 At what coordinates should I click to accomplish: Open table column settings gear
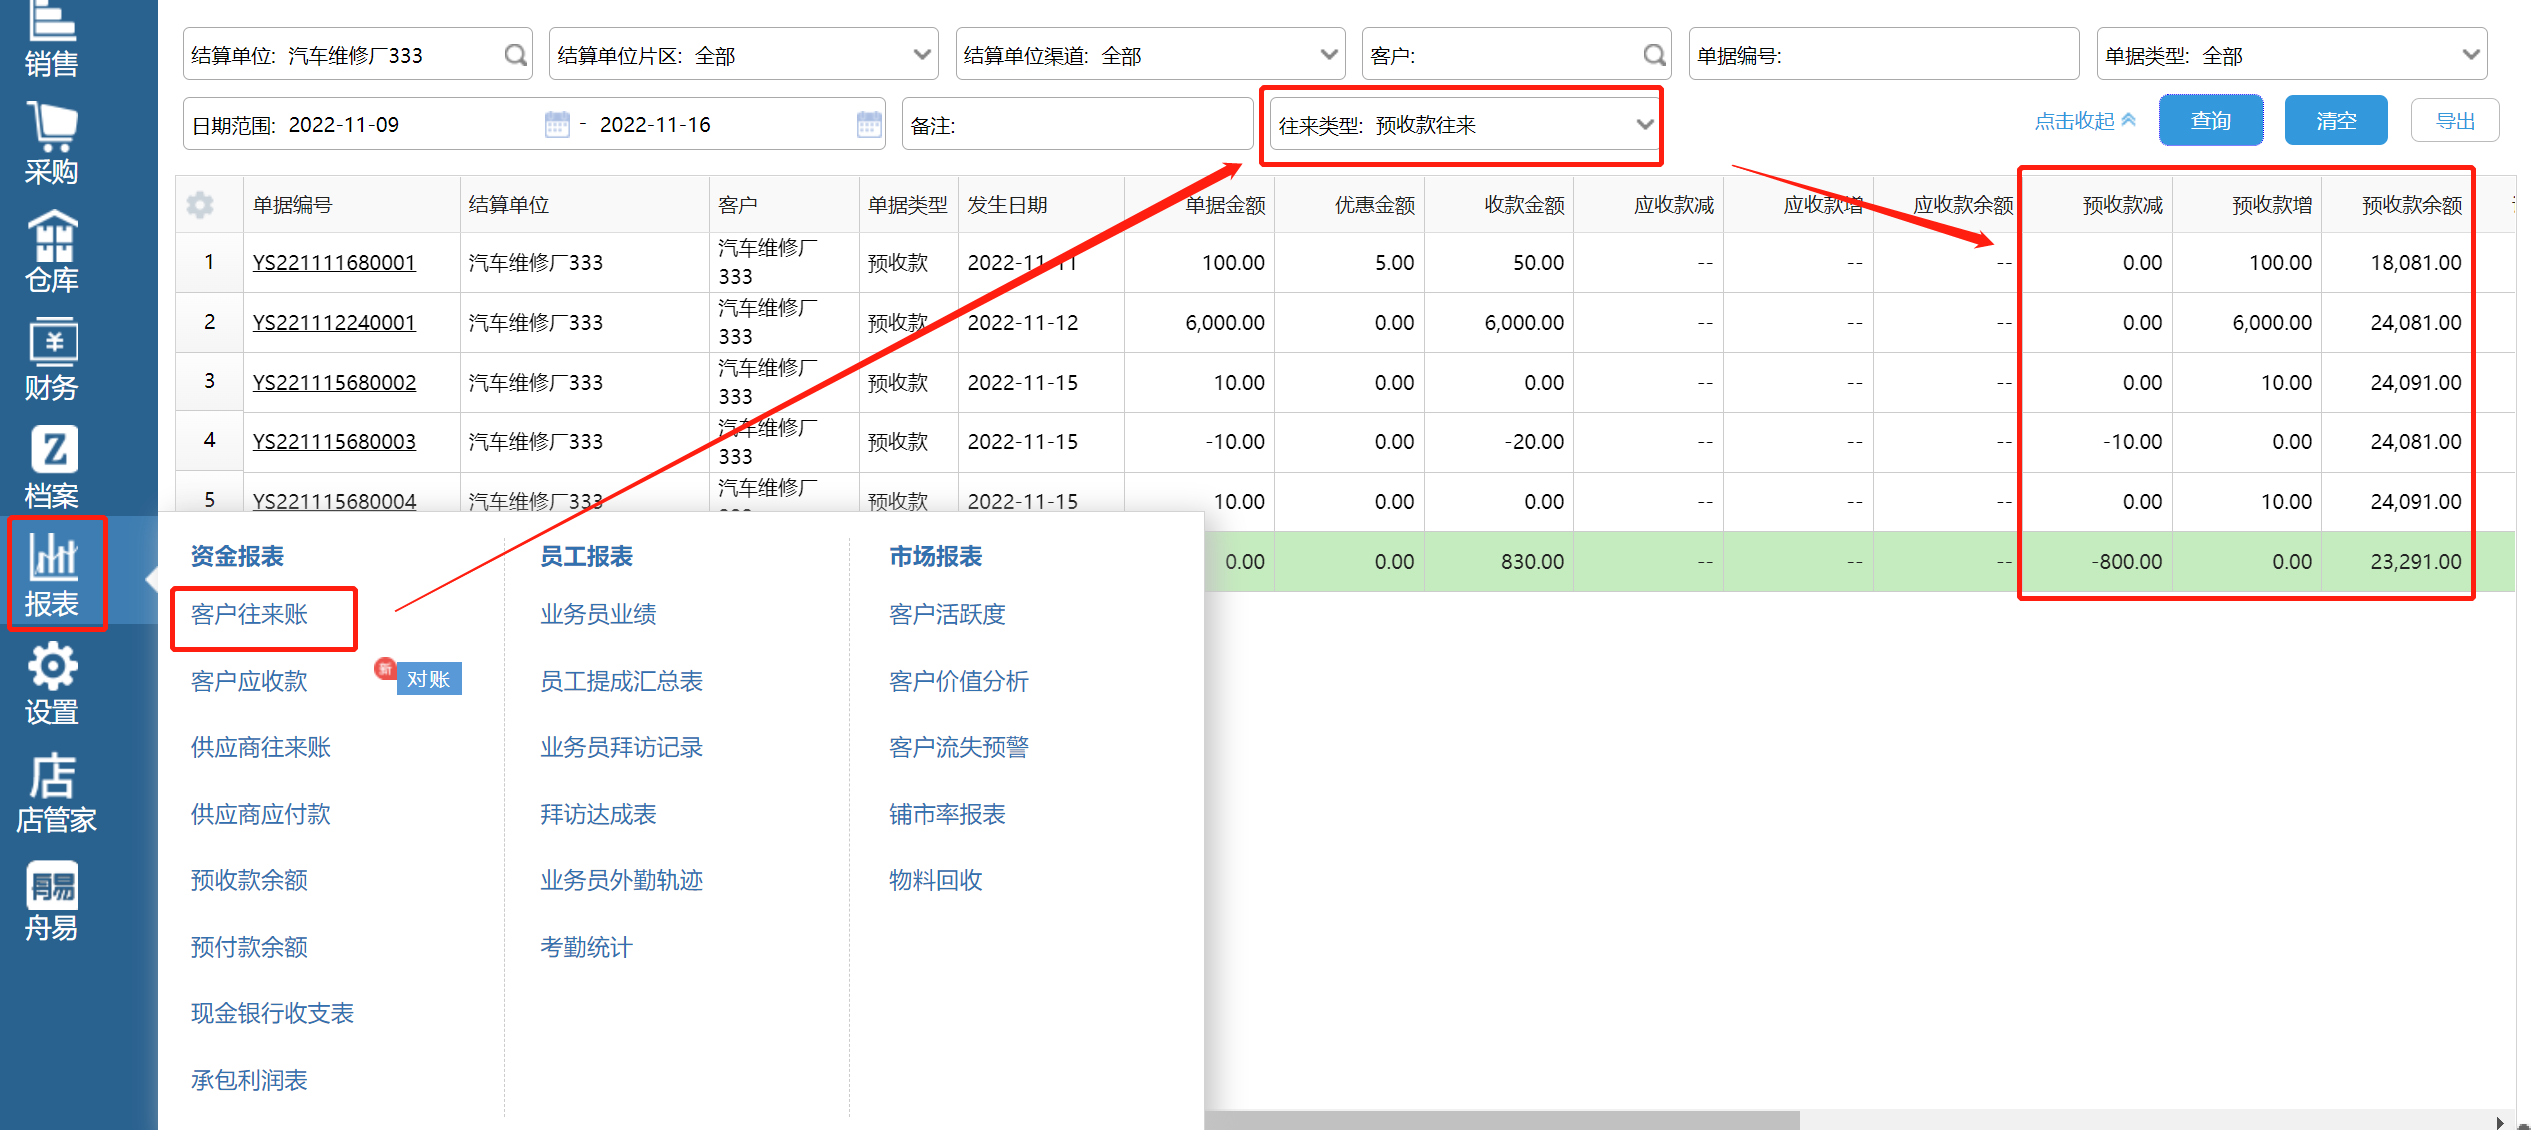point(200,205)
